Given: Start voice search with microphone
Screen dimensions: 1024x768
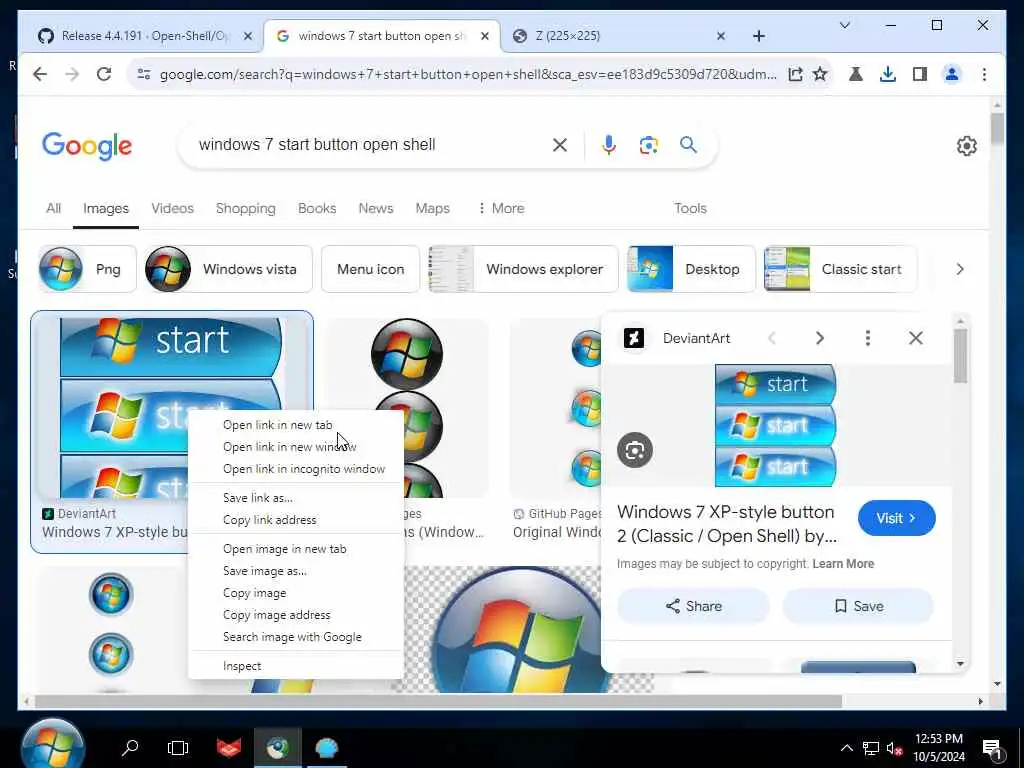Looking at the screenshot, I should (609, 145).
